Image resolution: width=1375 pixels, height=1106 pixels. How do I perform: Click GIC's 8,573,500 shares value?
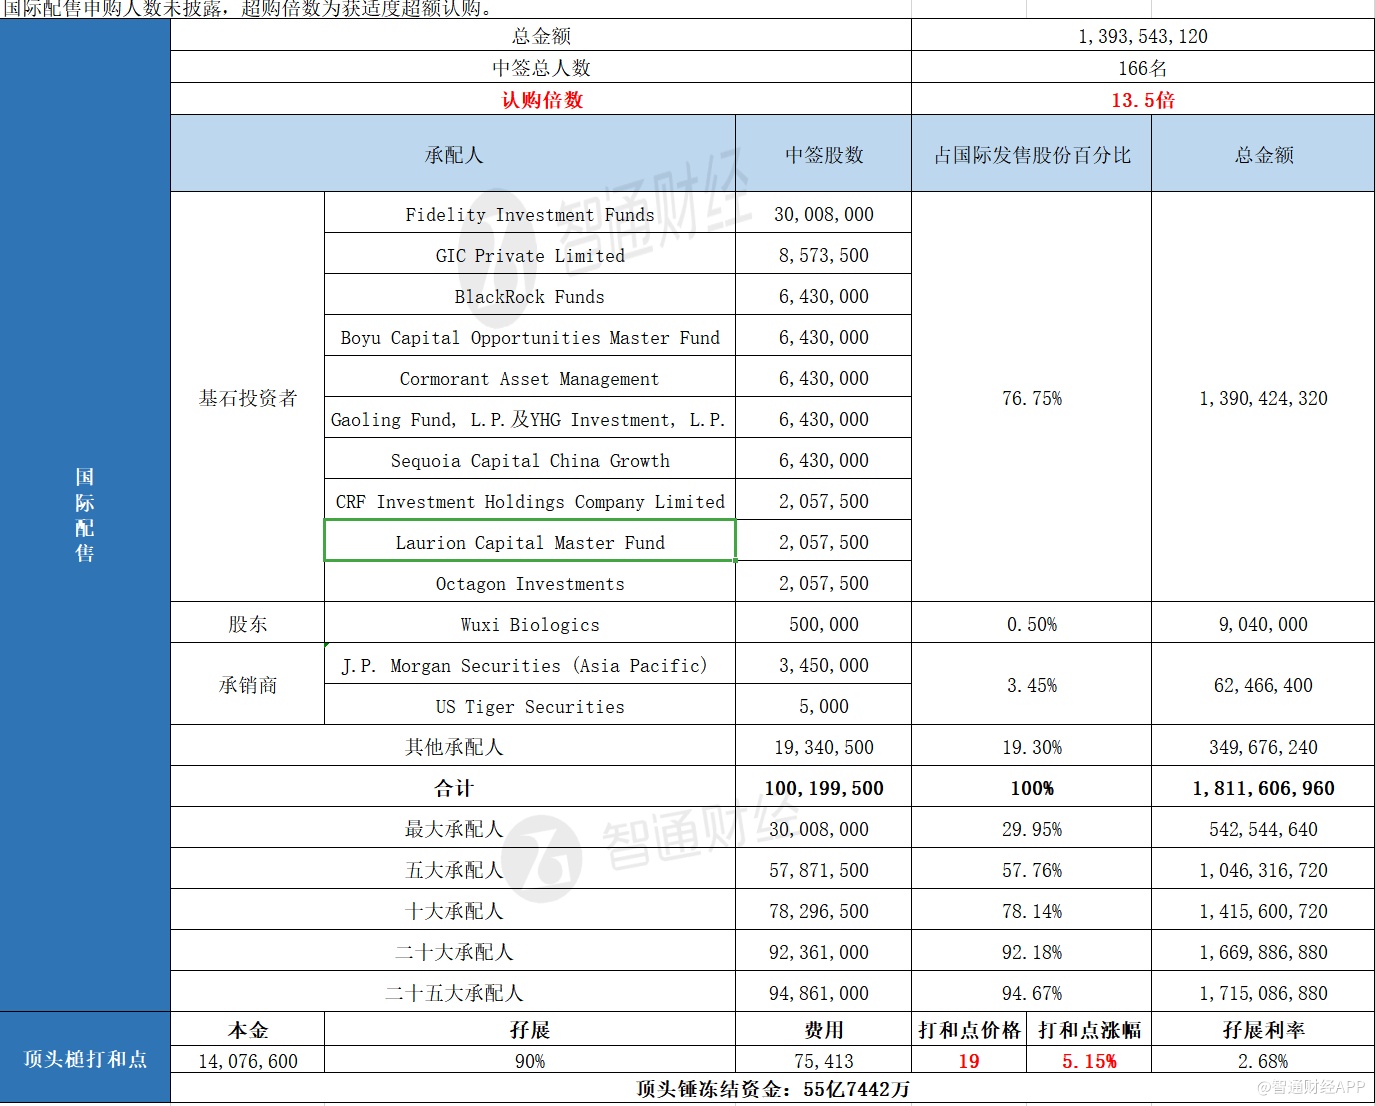click(x=824, y=255)
